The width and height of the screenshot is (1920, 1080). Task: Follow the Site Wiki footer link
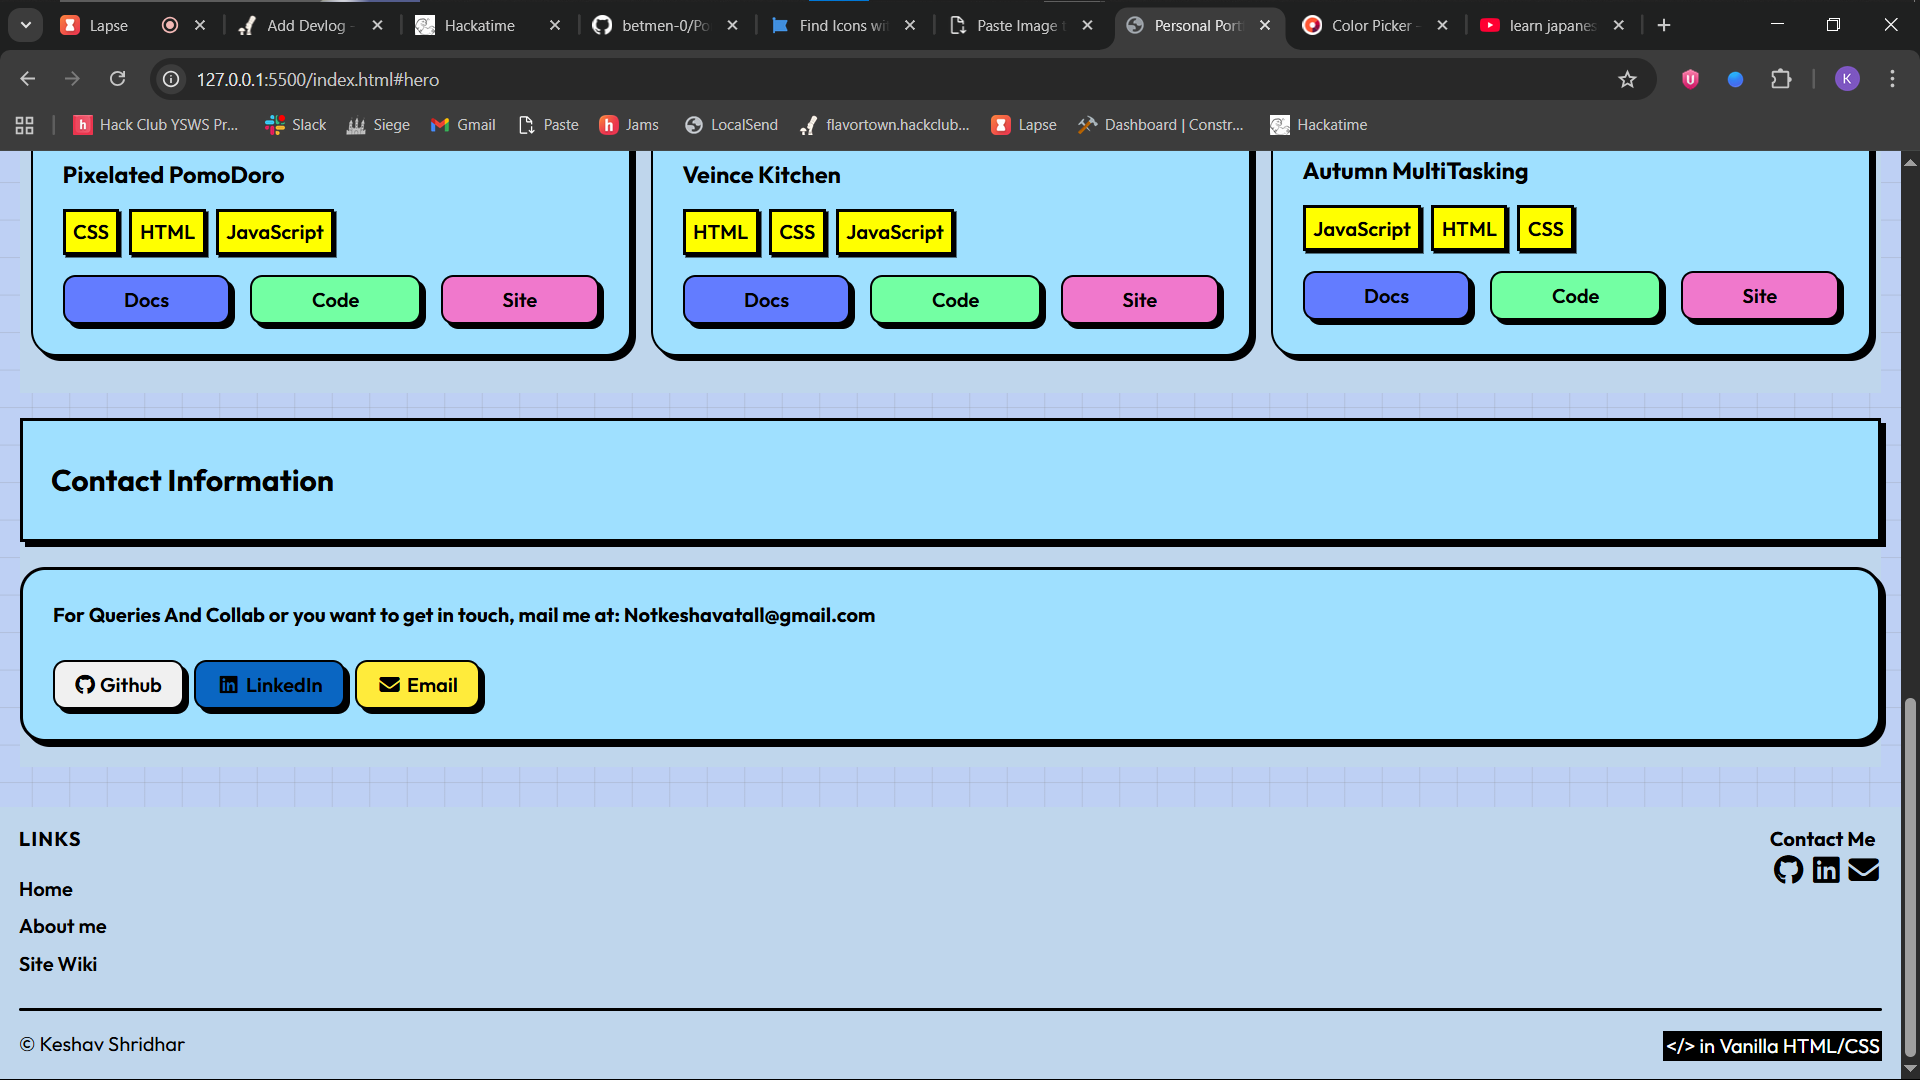pos(58,964)
